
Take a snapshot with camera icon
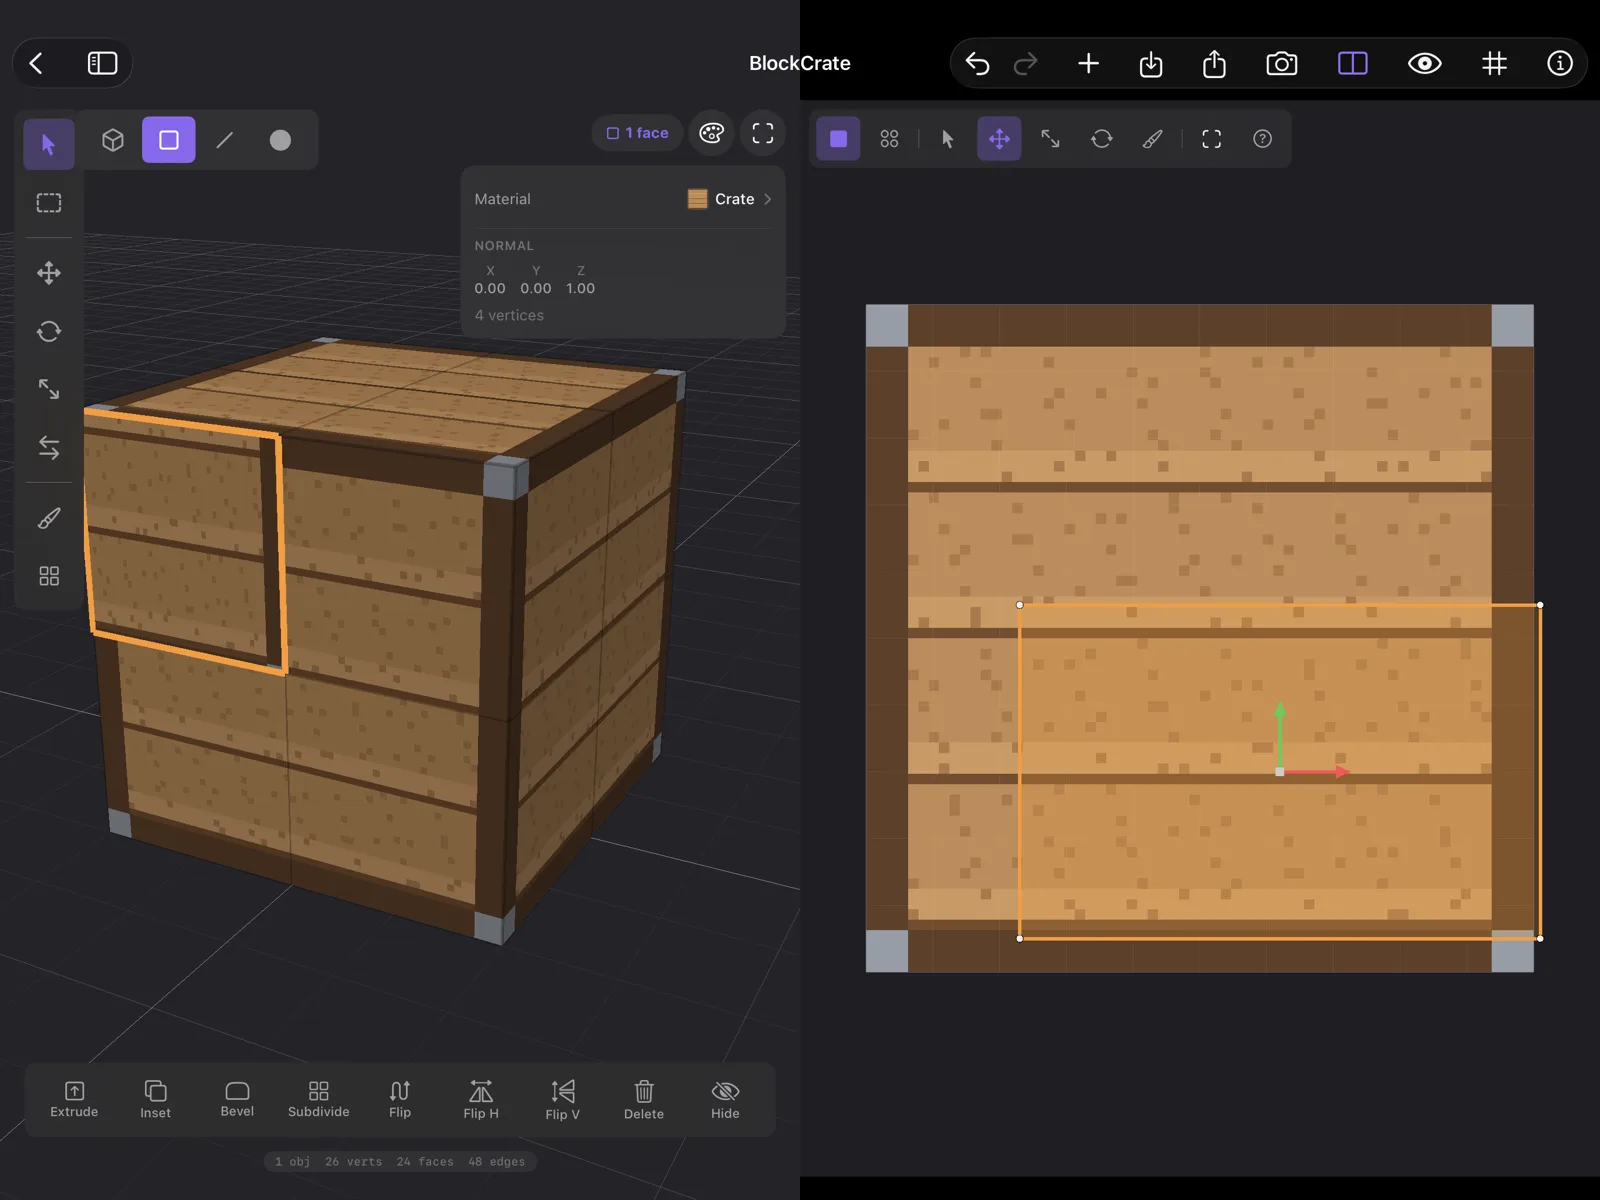1281,64
